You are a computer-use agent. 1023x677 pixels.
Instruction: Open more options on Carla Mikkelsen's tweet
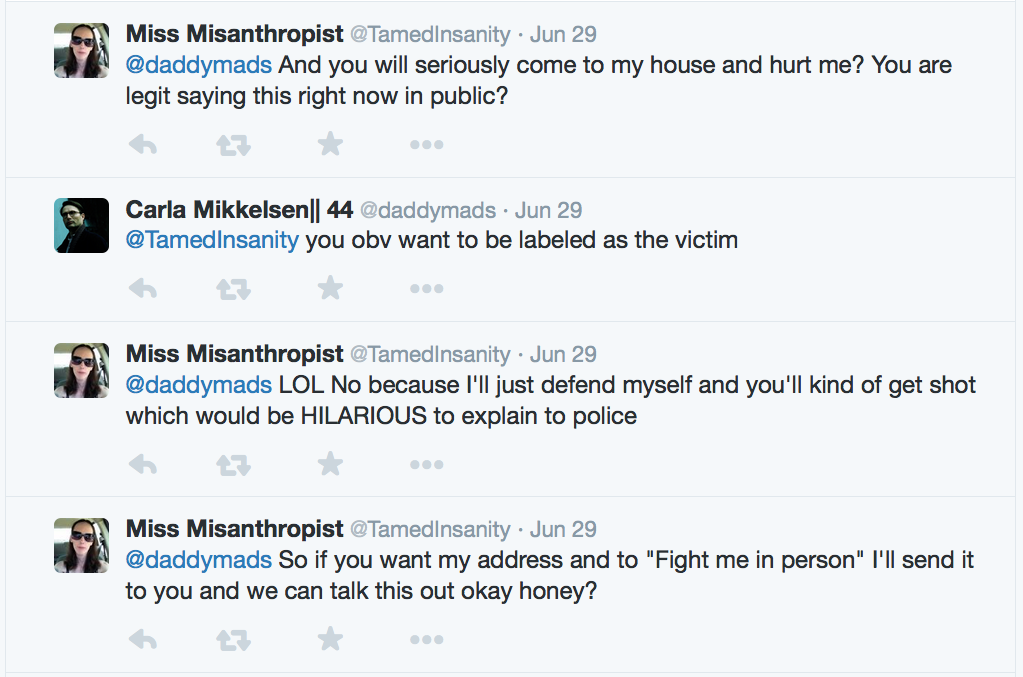(x=426, y=289)
